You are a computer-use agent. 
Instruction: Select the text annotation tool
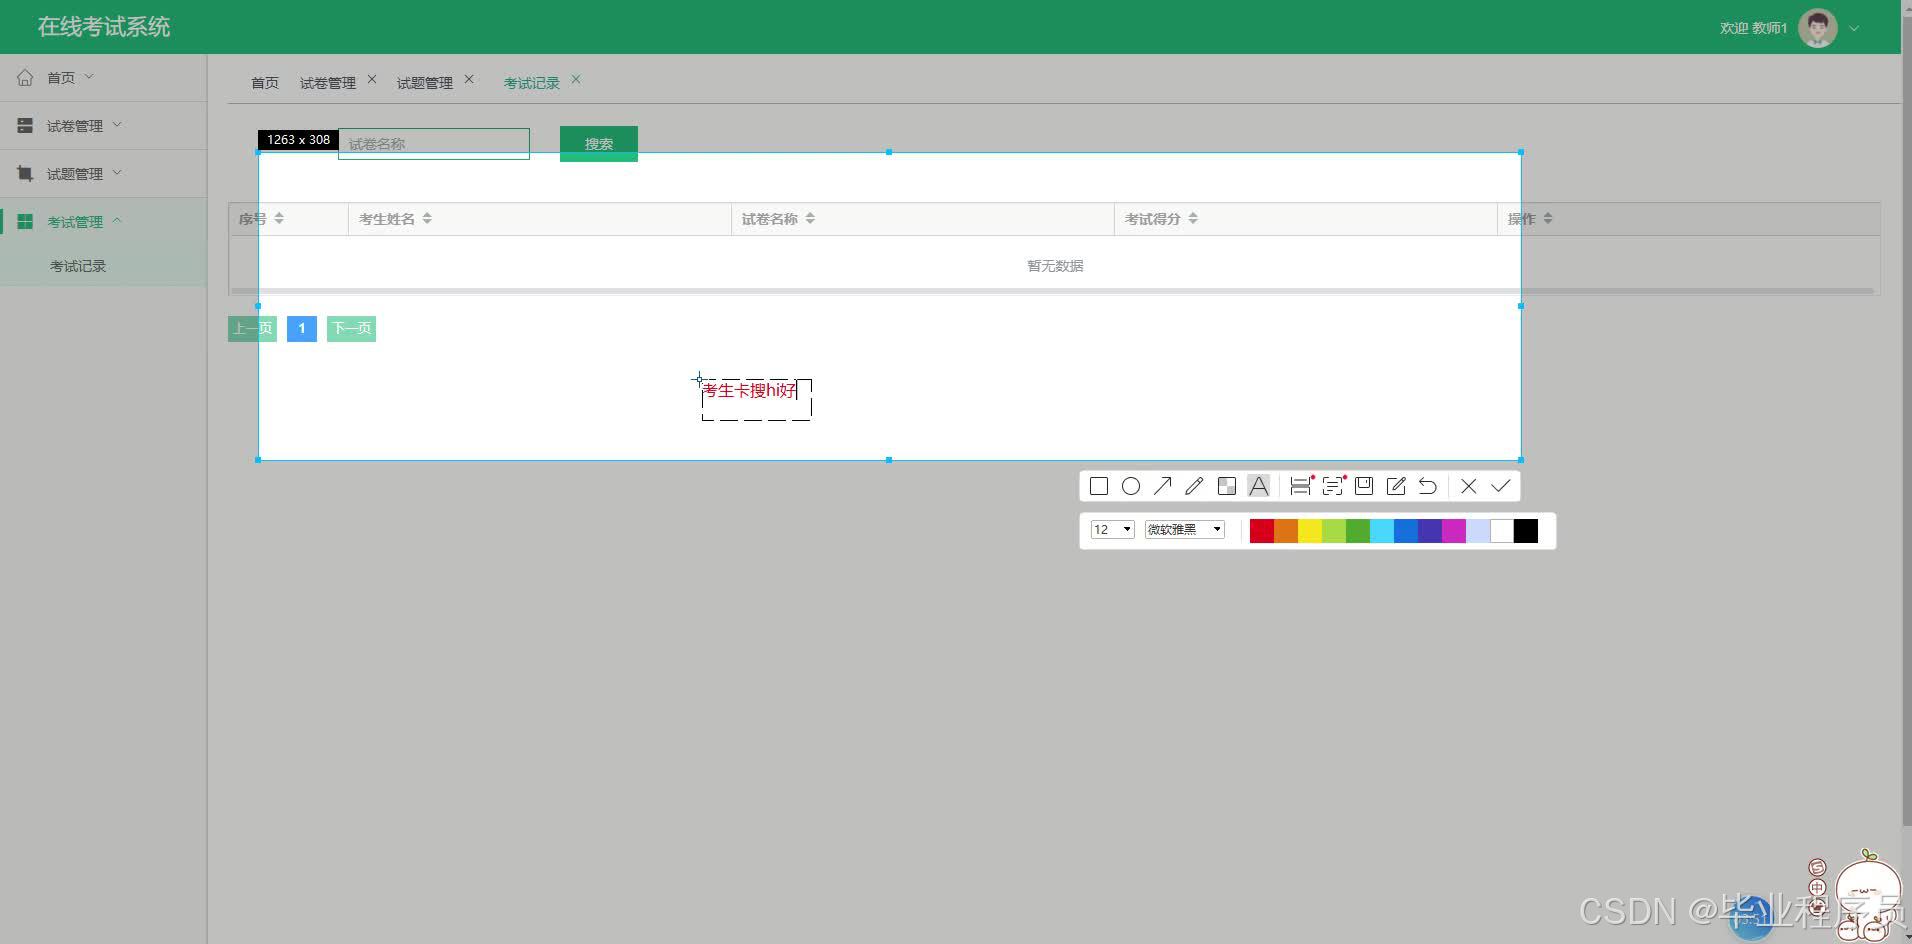1258,486
